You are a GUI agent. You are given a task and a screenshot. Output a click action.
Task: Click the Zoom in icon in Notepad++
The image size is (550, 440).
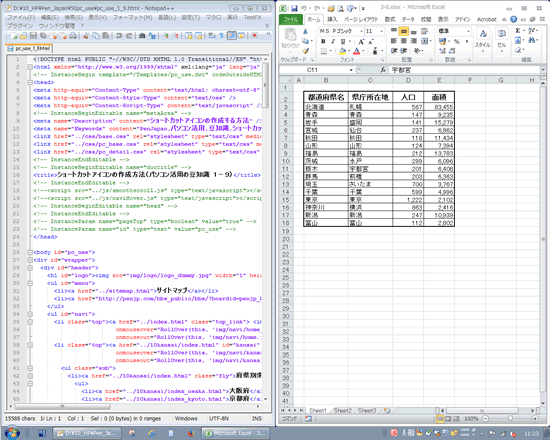click(166, 35)
